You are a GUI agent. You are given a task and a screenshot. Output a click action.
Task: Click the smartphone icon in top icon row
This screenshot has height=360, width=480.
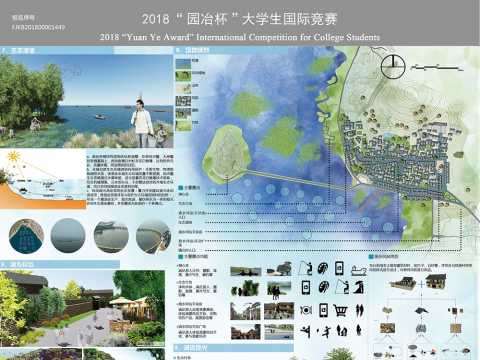[x=339, y=268]
